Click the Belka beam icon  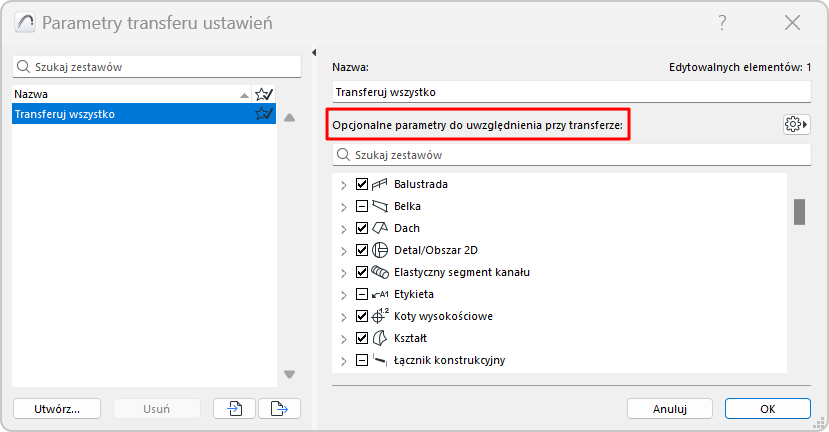380,206
